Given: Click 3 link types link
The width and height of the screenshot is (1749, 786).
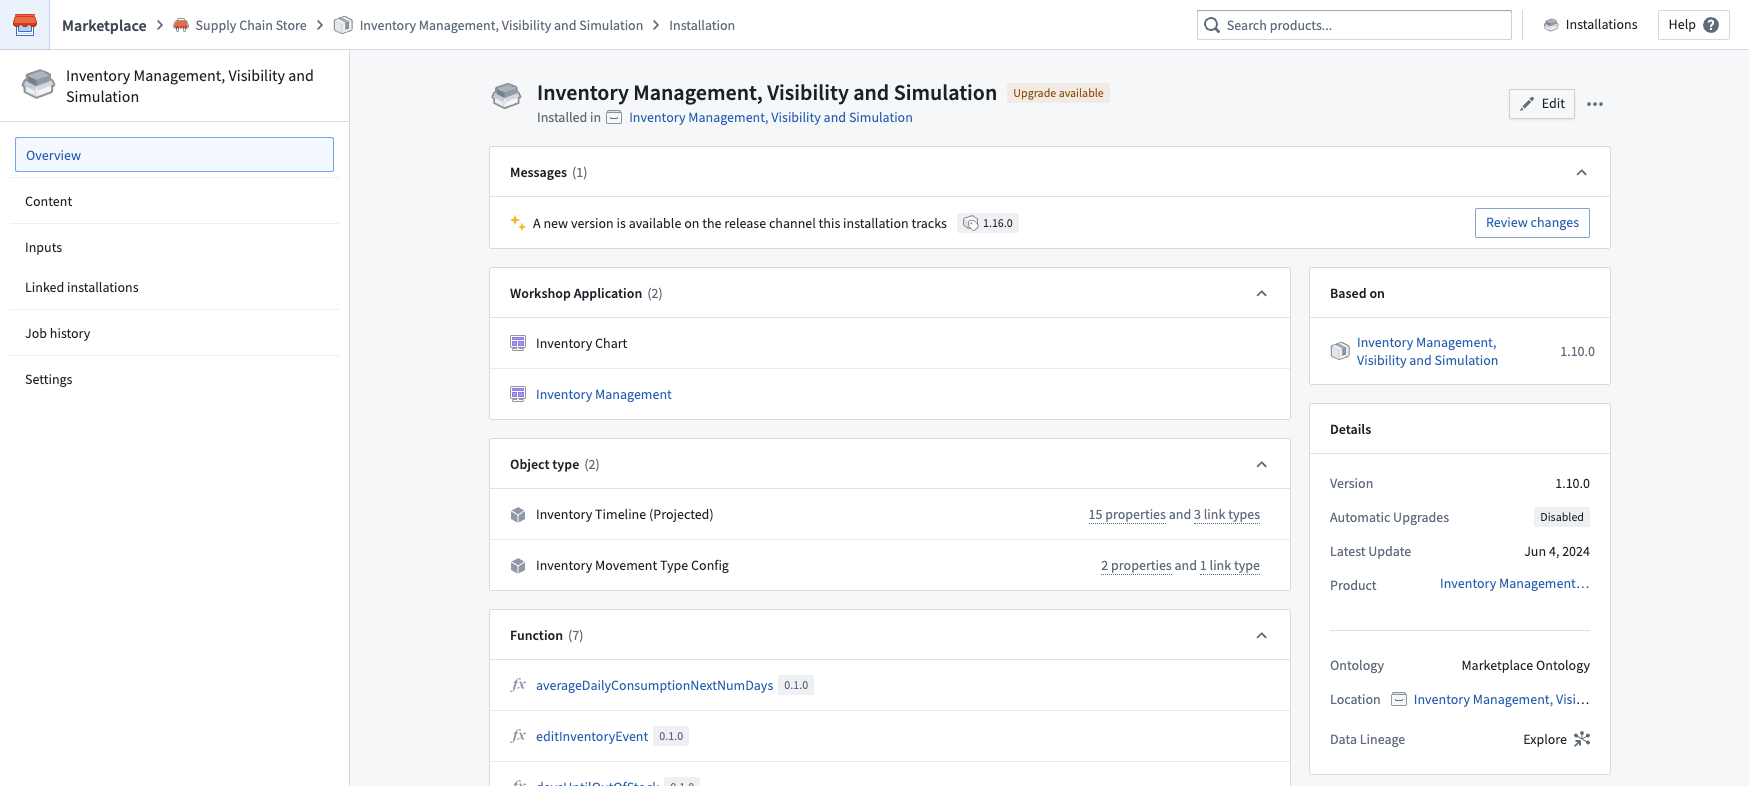Looking at the screenshot, I should click(x=1227, y=515).
